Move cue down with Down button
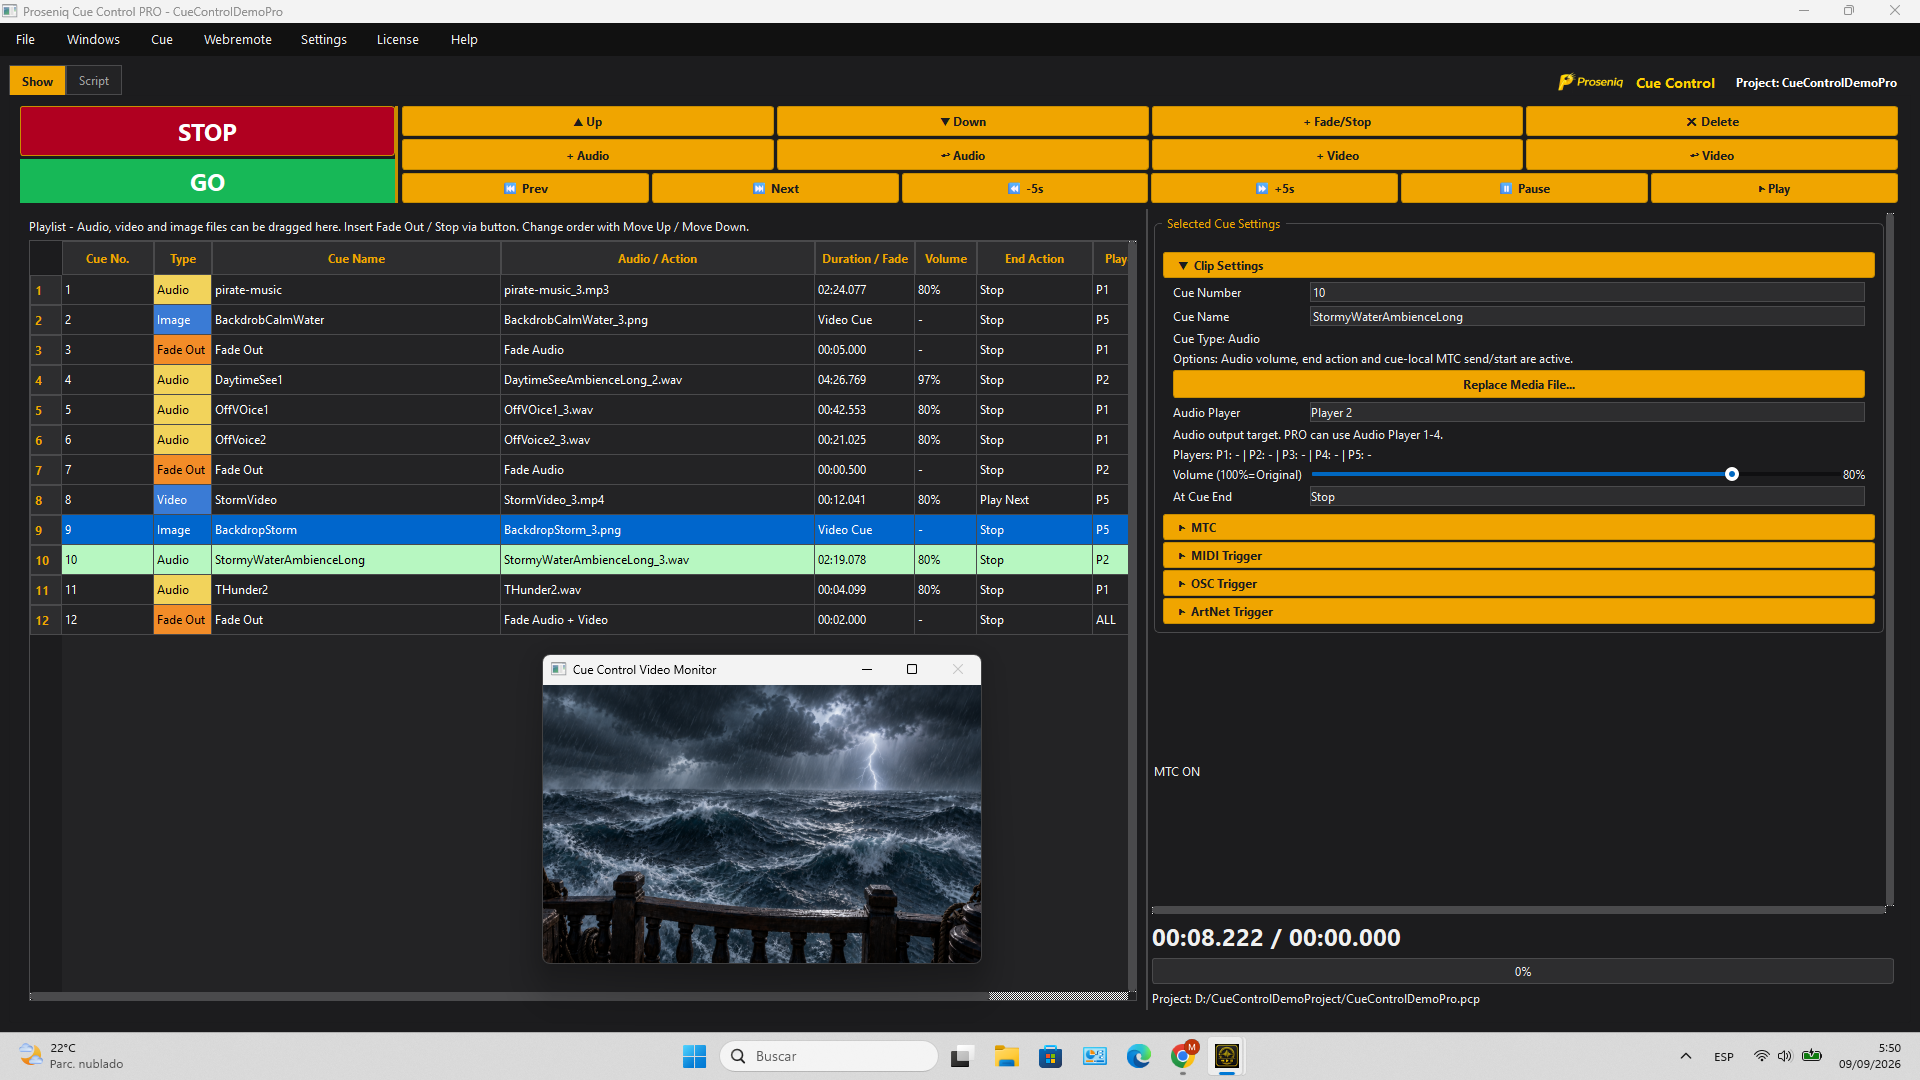 (x=963, y=122)
